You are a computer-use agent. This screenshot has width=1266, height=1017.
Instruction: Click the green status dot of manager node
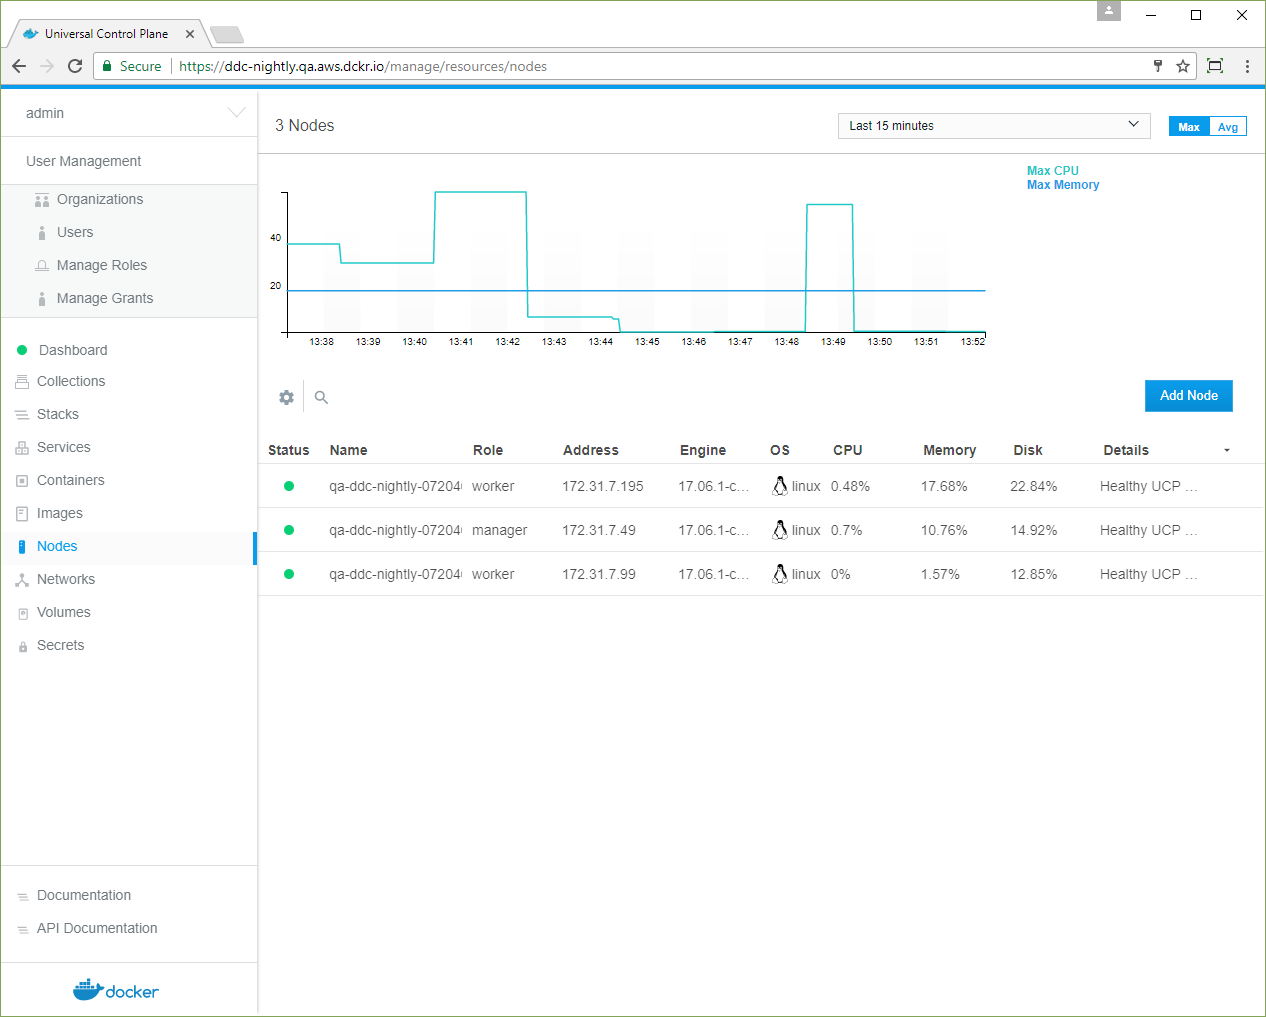coord(289,530)
